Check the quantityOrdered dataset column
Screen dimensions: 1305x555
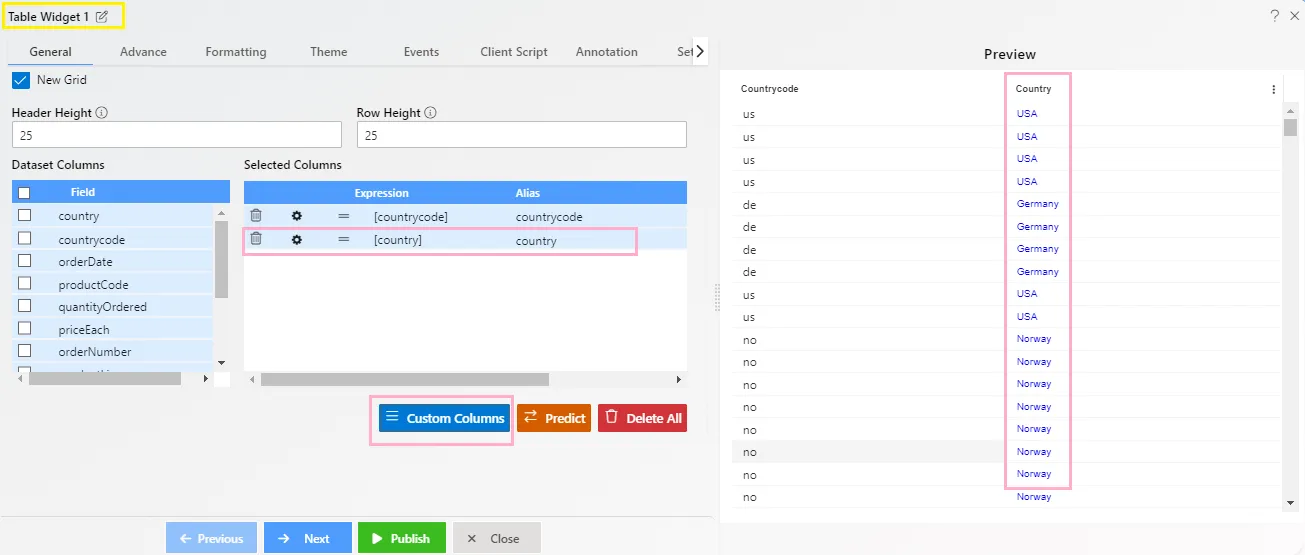point(24,306)
